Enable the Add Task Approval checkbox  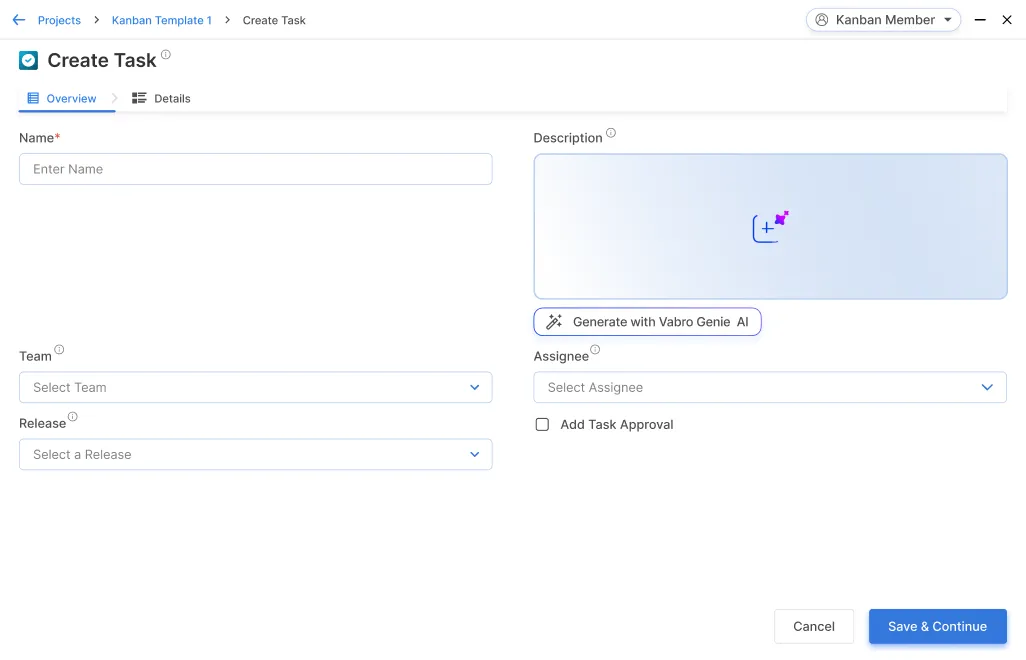[x=542, y=425]
